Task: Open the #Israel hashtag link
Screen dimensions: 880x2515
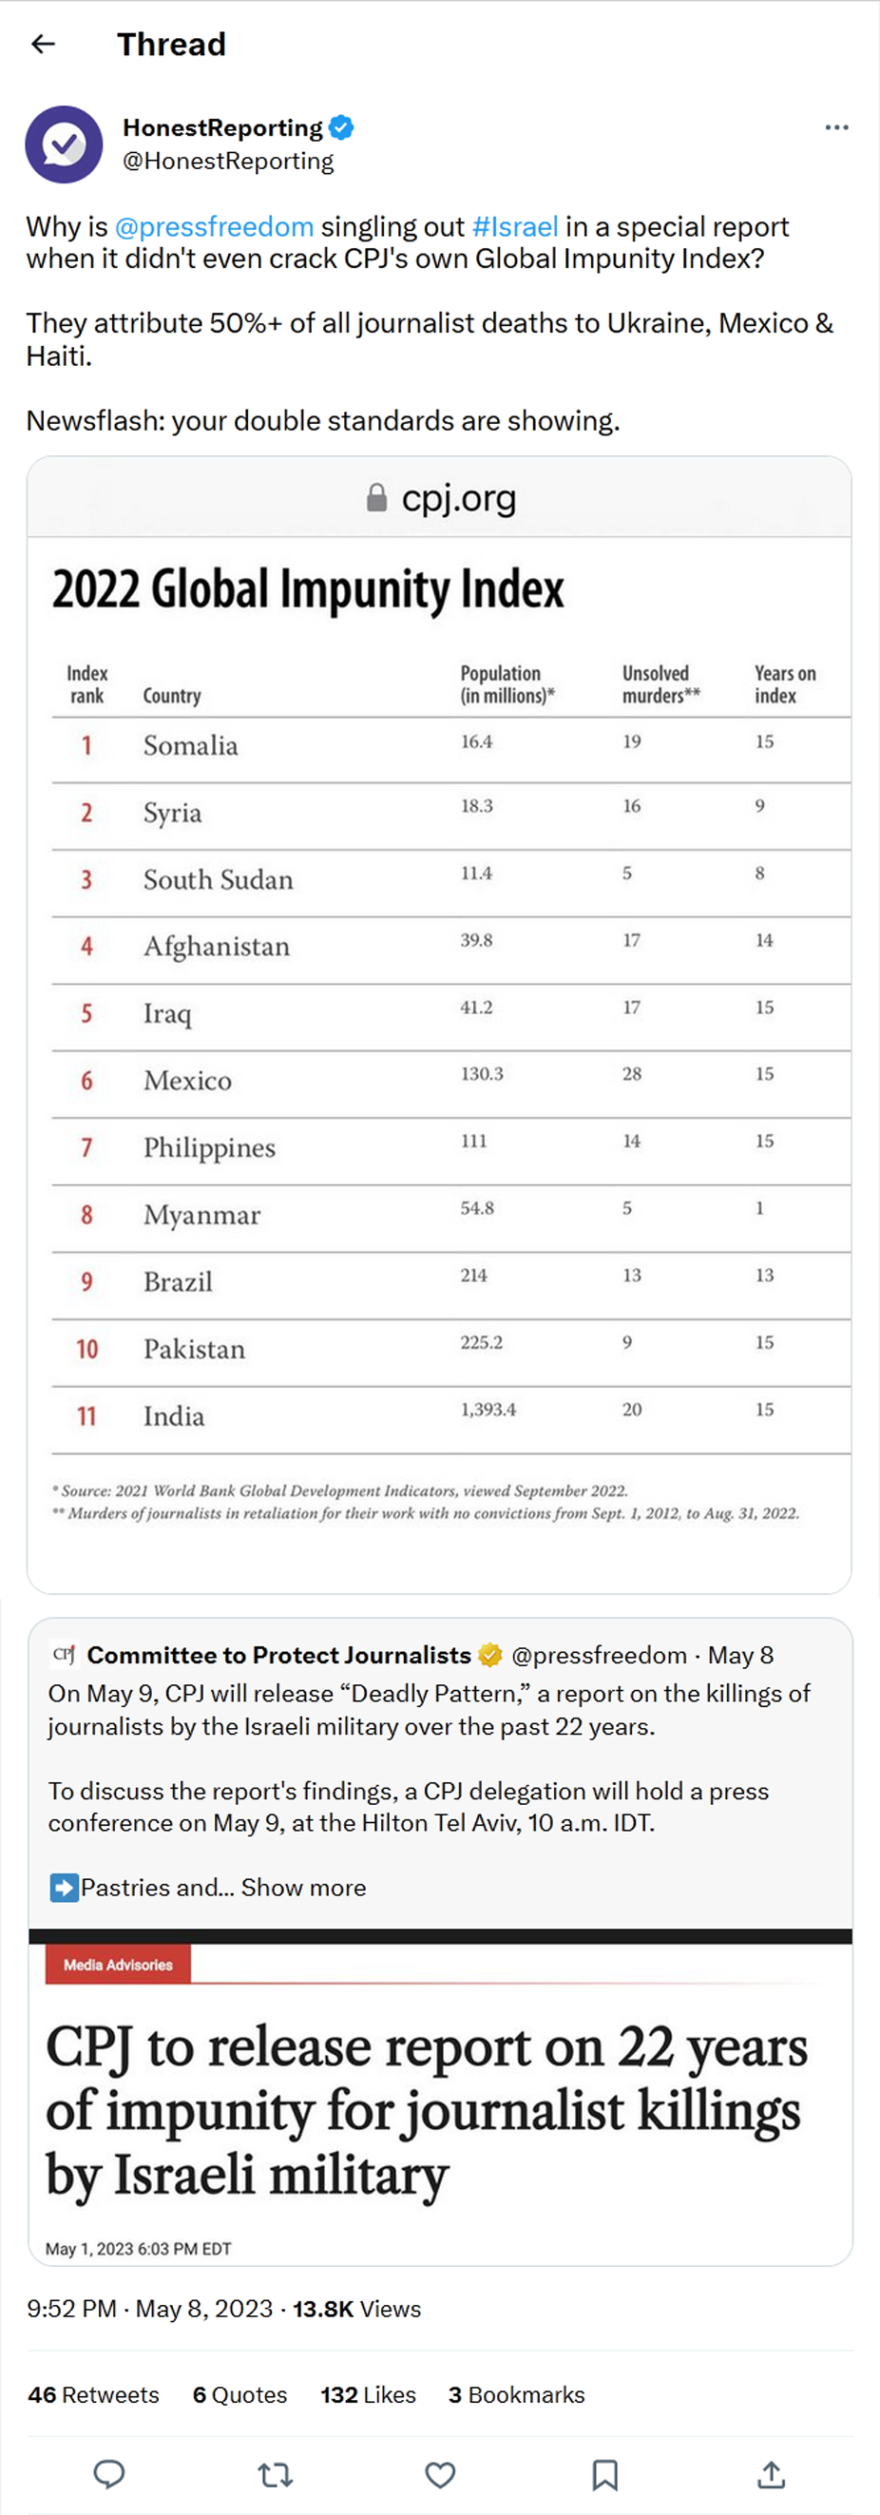Action: click(515, 227)
